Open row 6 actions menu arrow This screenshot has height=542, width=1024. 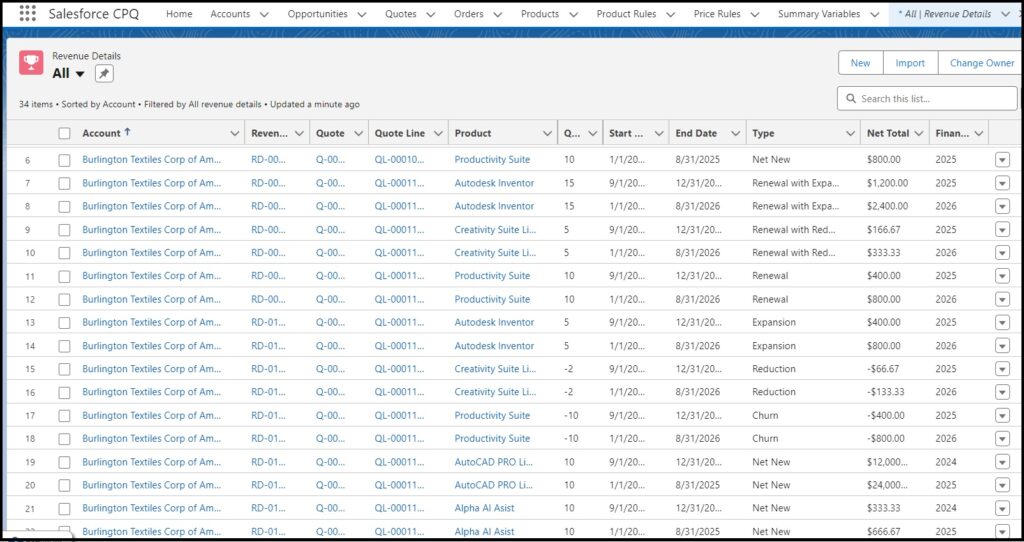pyautogui.click(x=1002, y=160)
